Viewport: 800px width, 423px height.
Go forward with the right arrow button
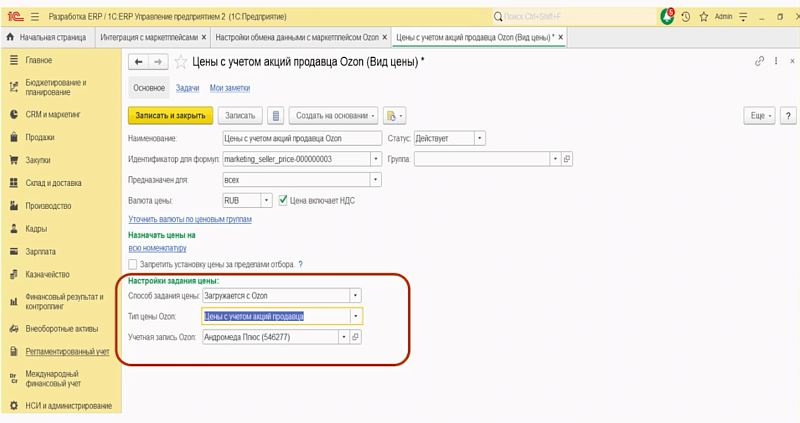tap(158, 62)
